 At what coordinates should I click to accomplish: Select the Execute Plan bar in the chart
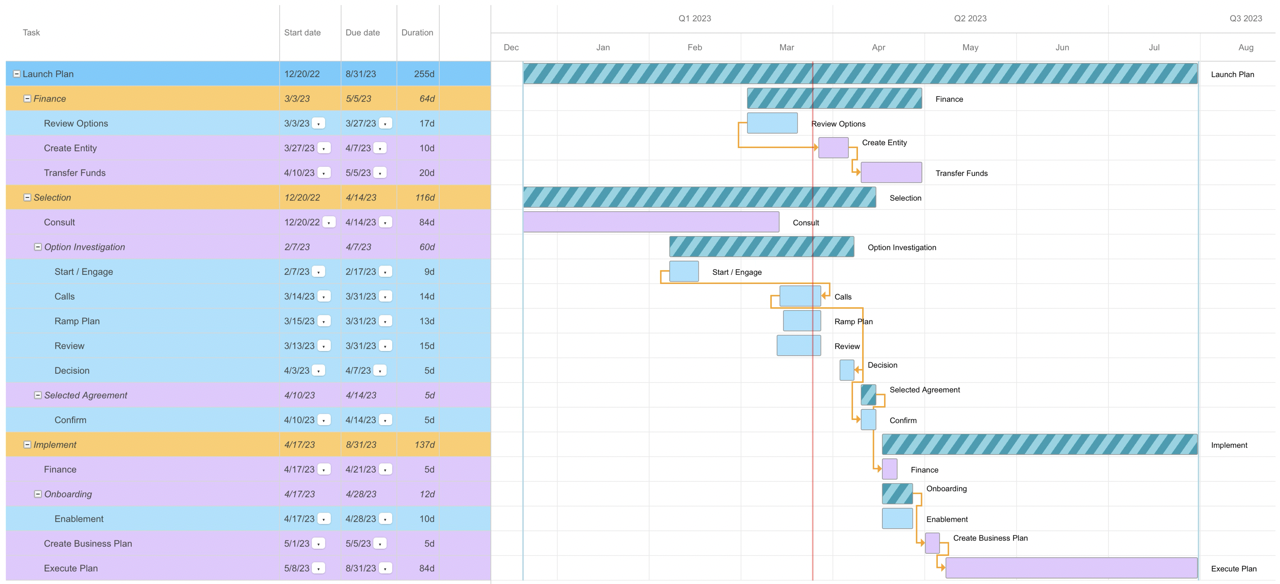(1070, 568)
